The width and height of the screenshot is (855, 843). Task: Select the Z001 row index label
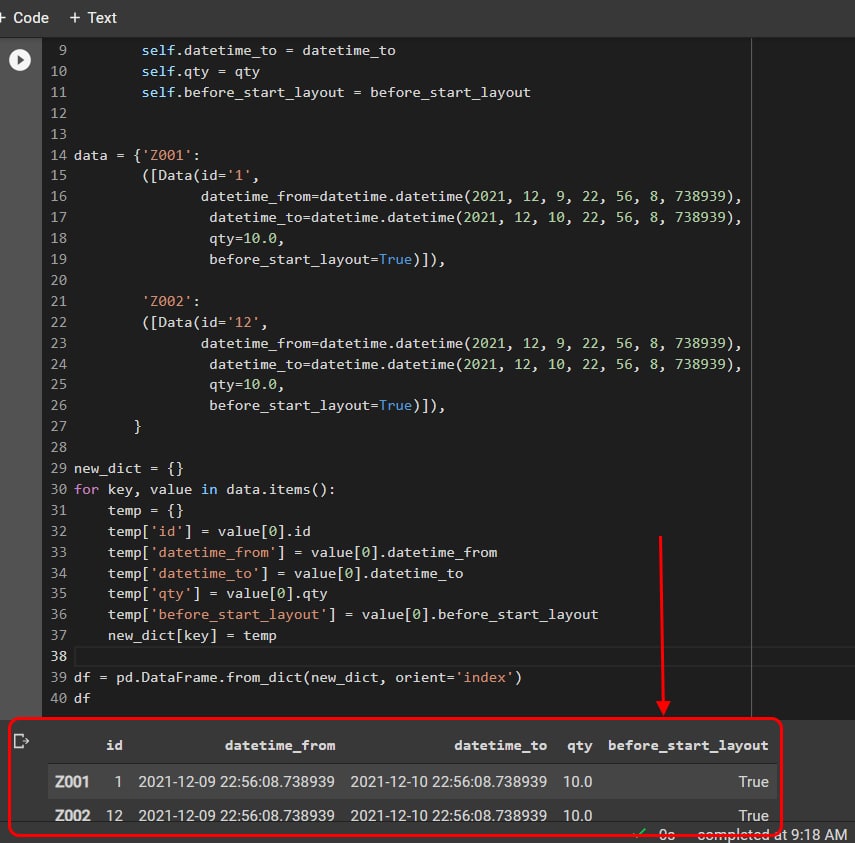[x=72, y=781]
